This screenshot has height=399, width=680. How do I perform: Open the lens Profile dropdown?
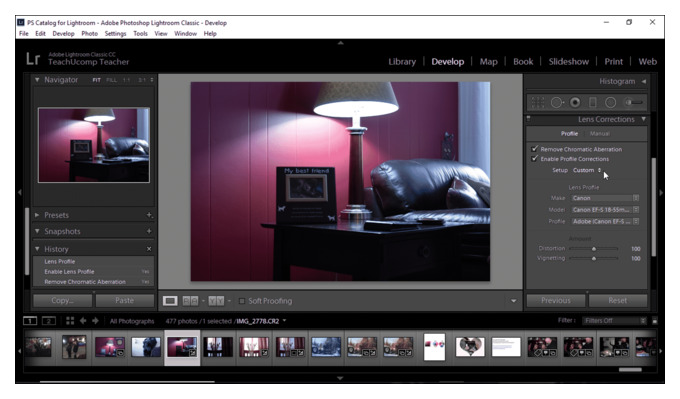coord(605,221)
